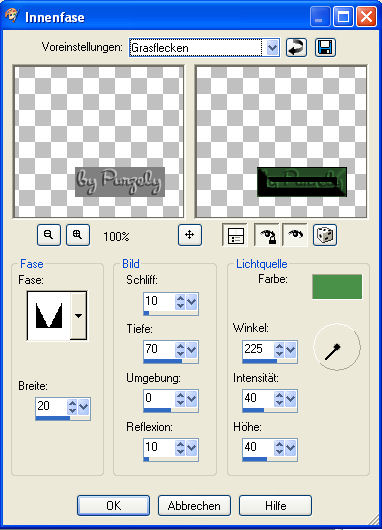Click the proof eye icon

click(295, 235)
